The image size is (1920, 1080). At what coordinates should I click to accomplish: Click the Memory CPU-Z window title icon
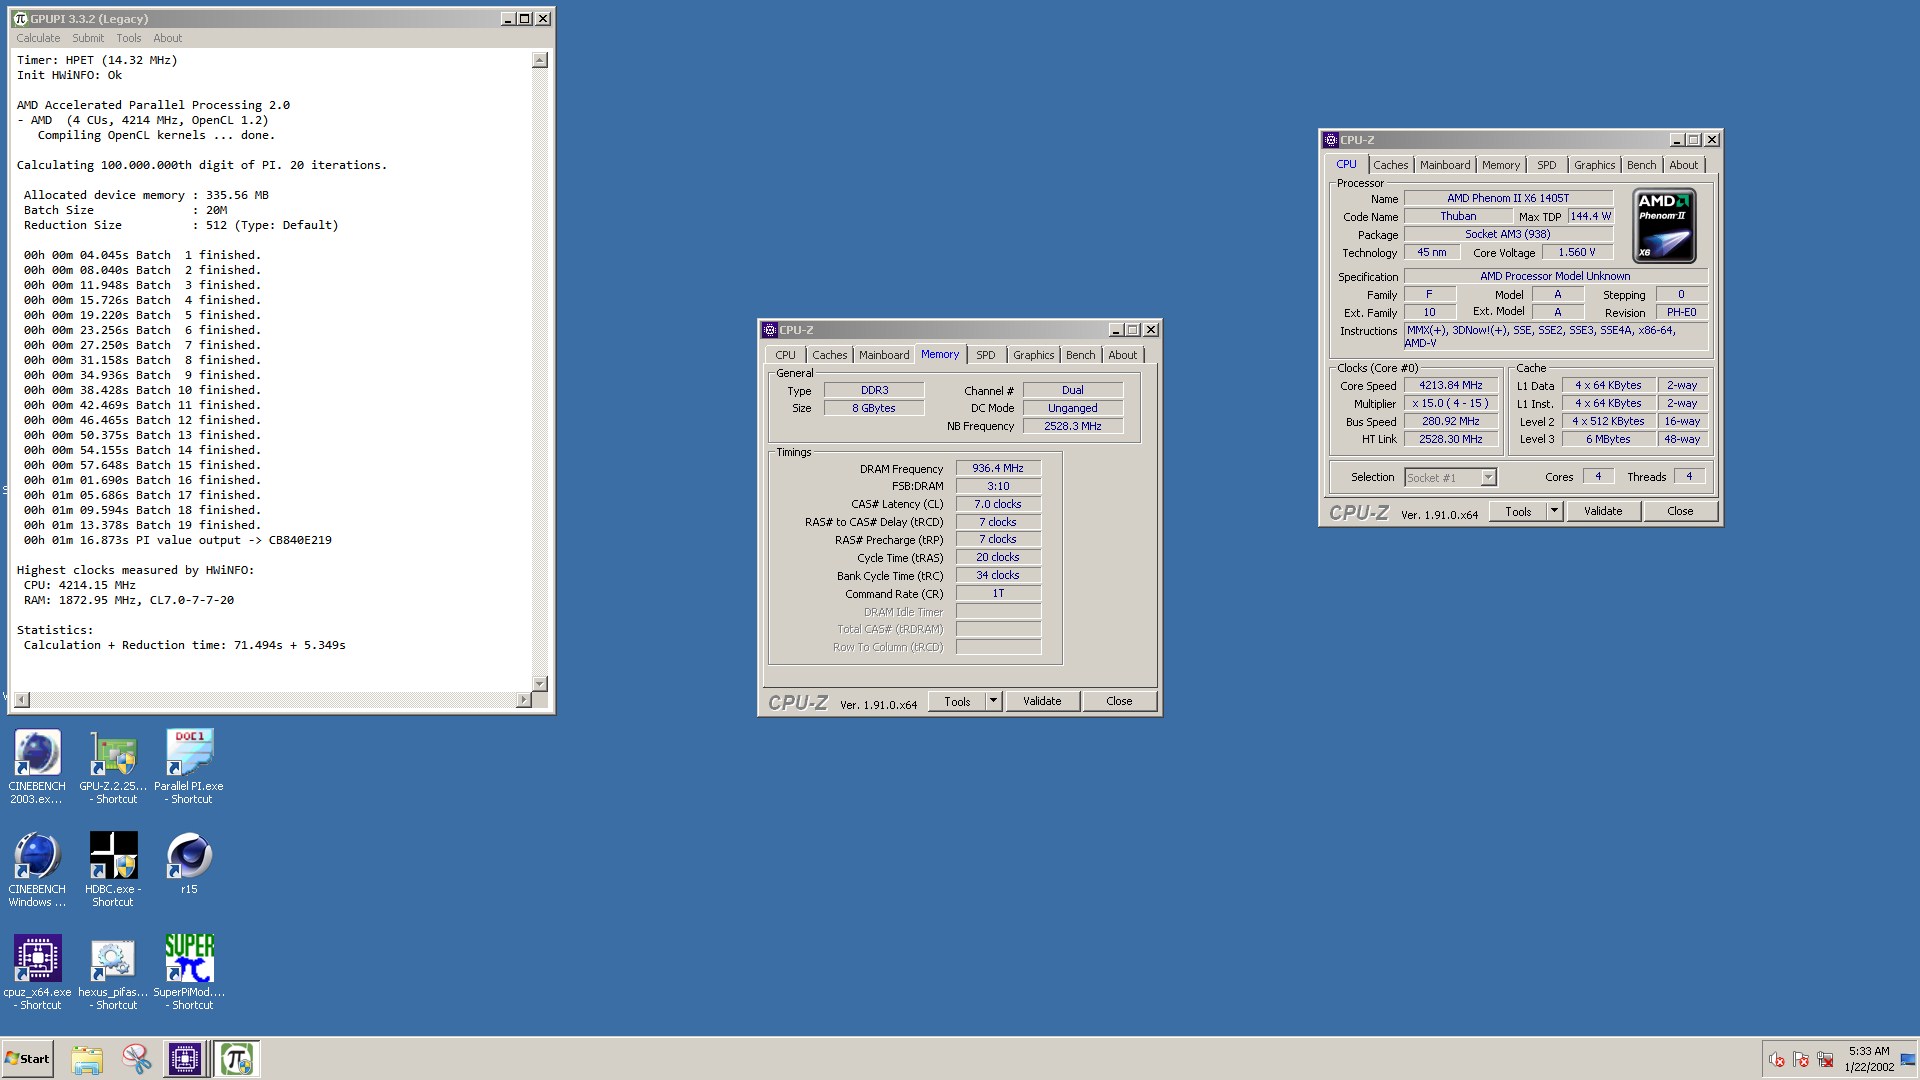[769, 330]
